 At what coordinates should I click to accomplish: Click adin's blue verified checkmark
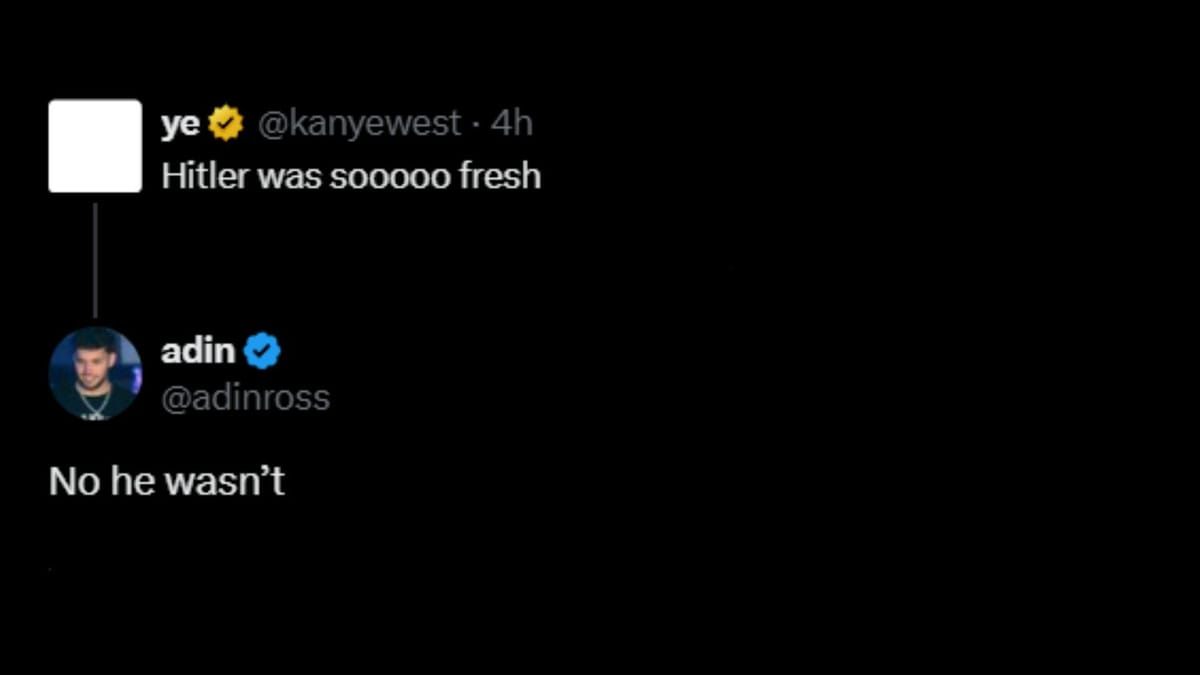[x=264, y=350]
